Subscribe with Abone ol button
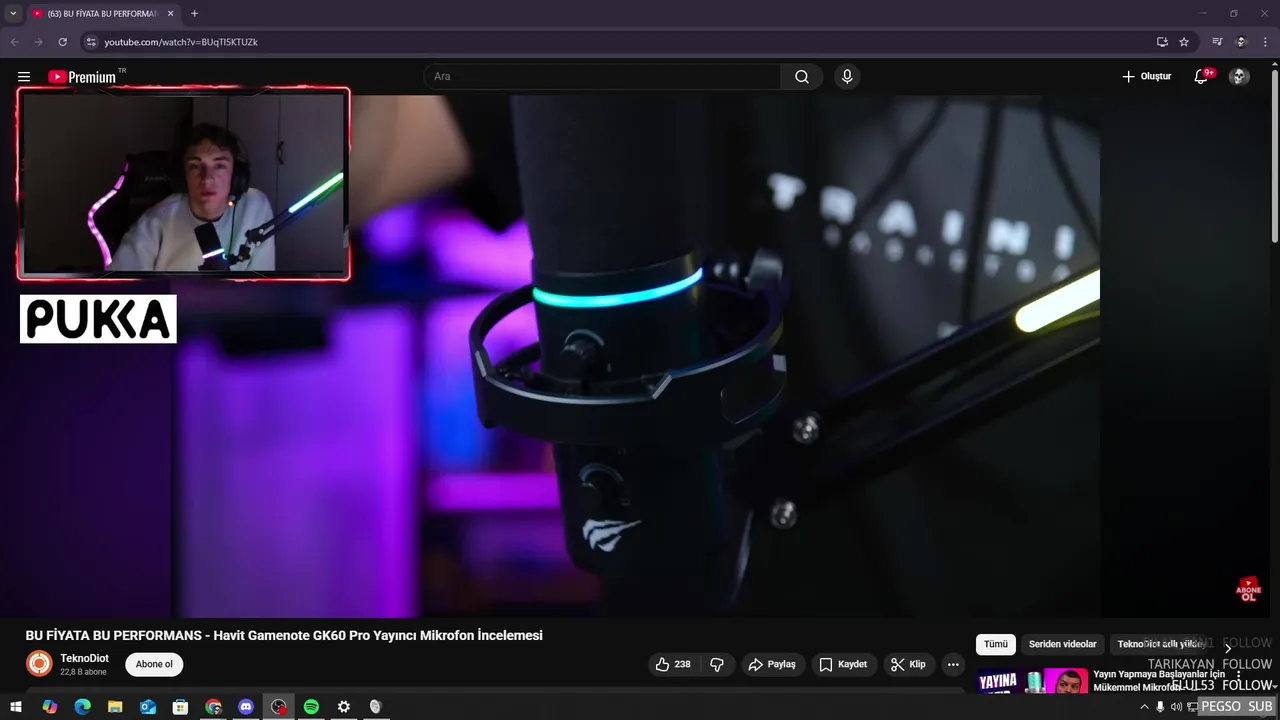The width and height of the screenshot is (1280, 720). pos(154,664)
